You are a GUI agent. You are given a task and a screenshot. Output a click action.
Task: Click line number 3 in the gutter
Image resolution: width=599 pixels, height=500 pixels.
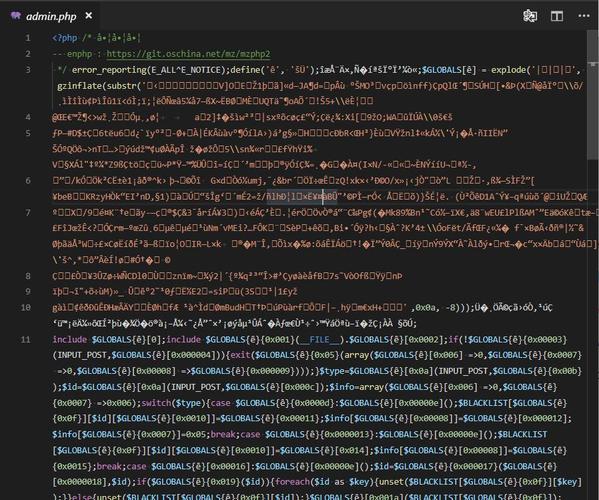28,70
